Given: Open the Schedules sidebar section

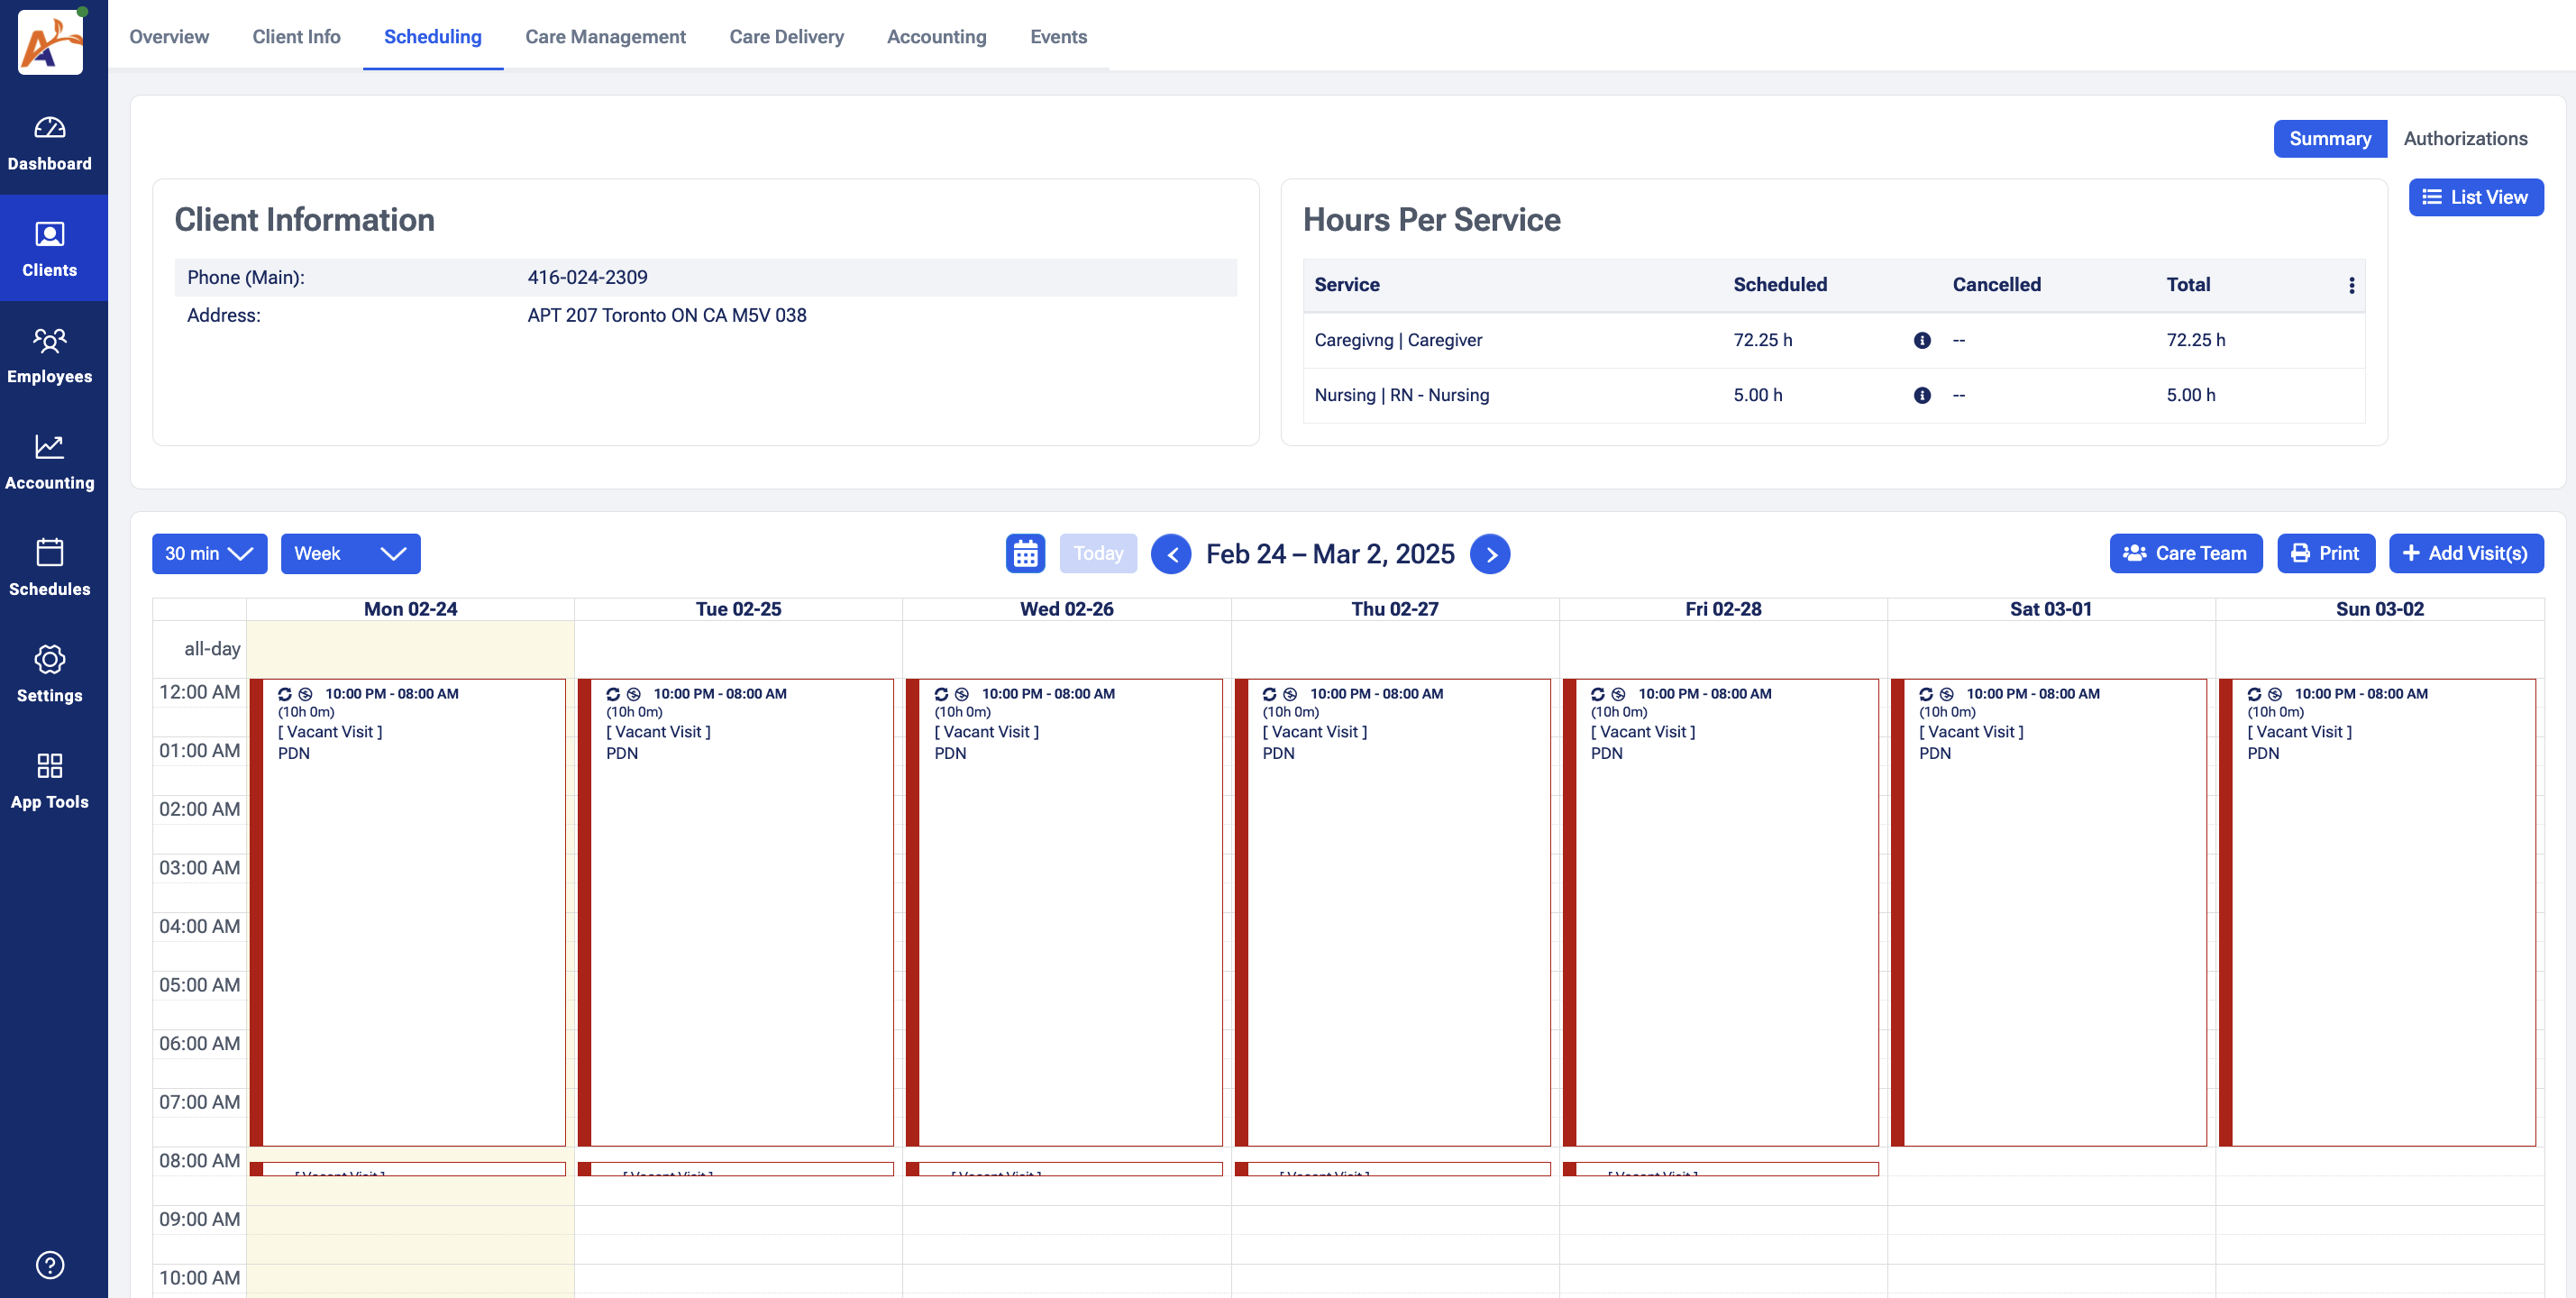Looking at the screenshot, I should [49, 568].
